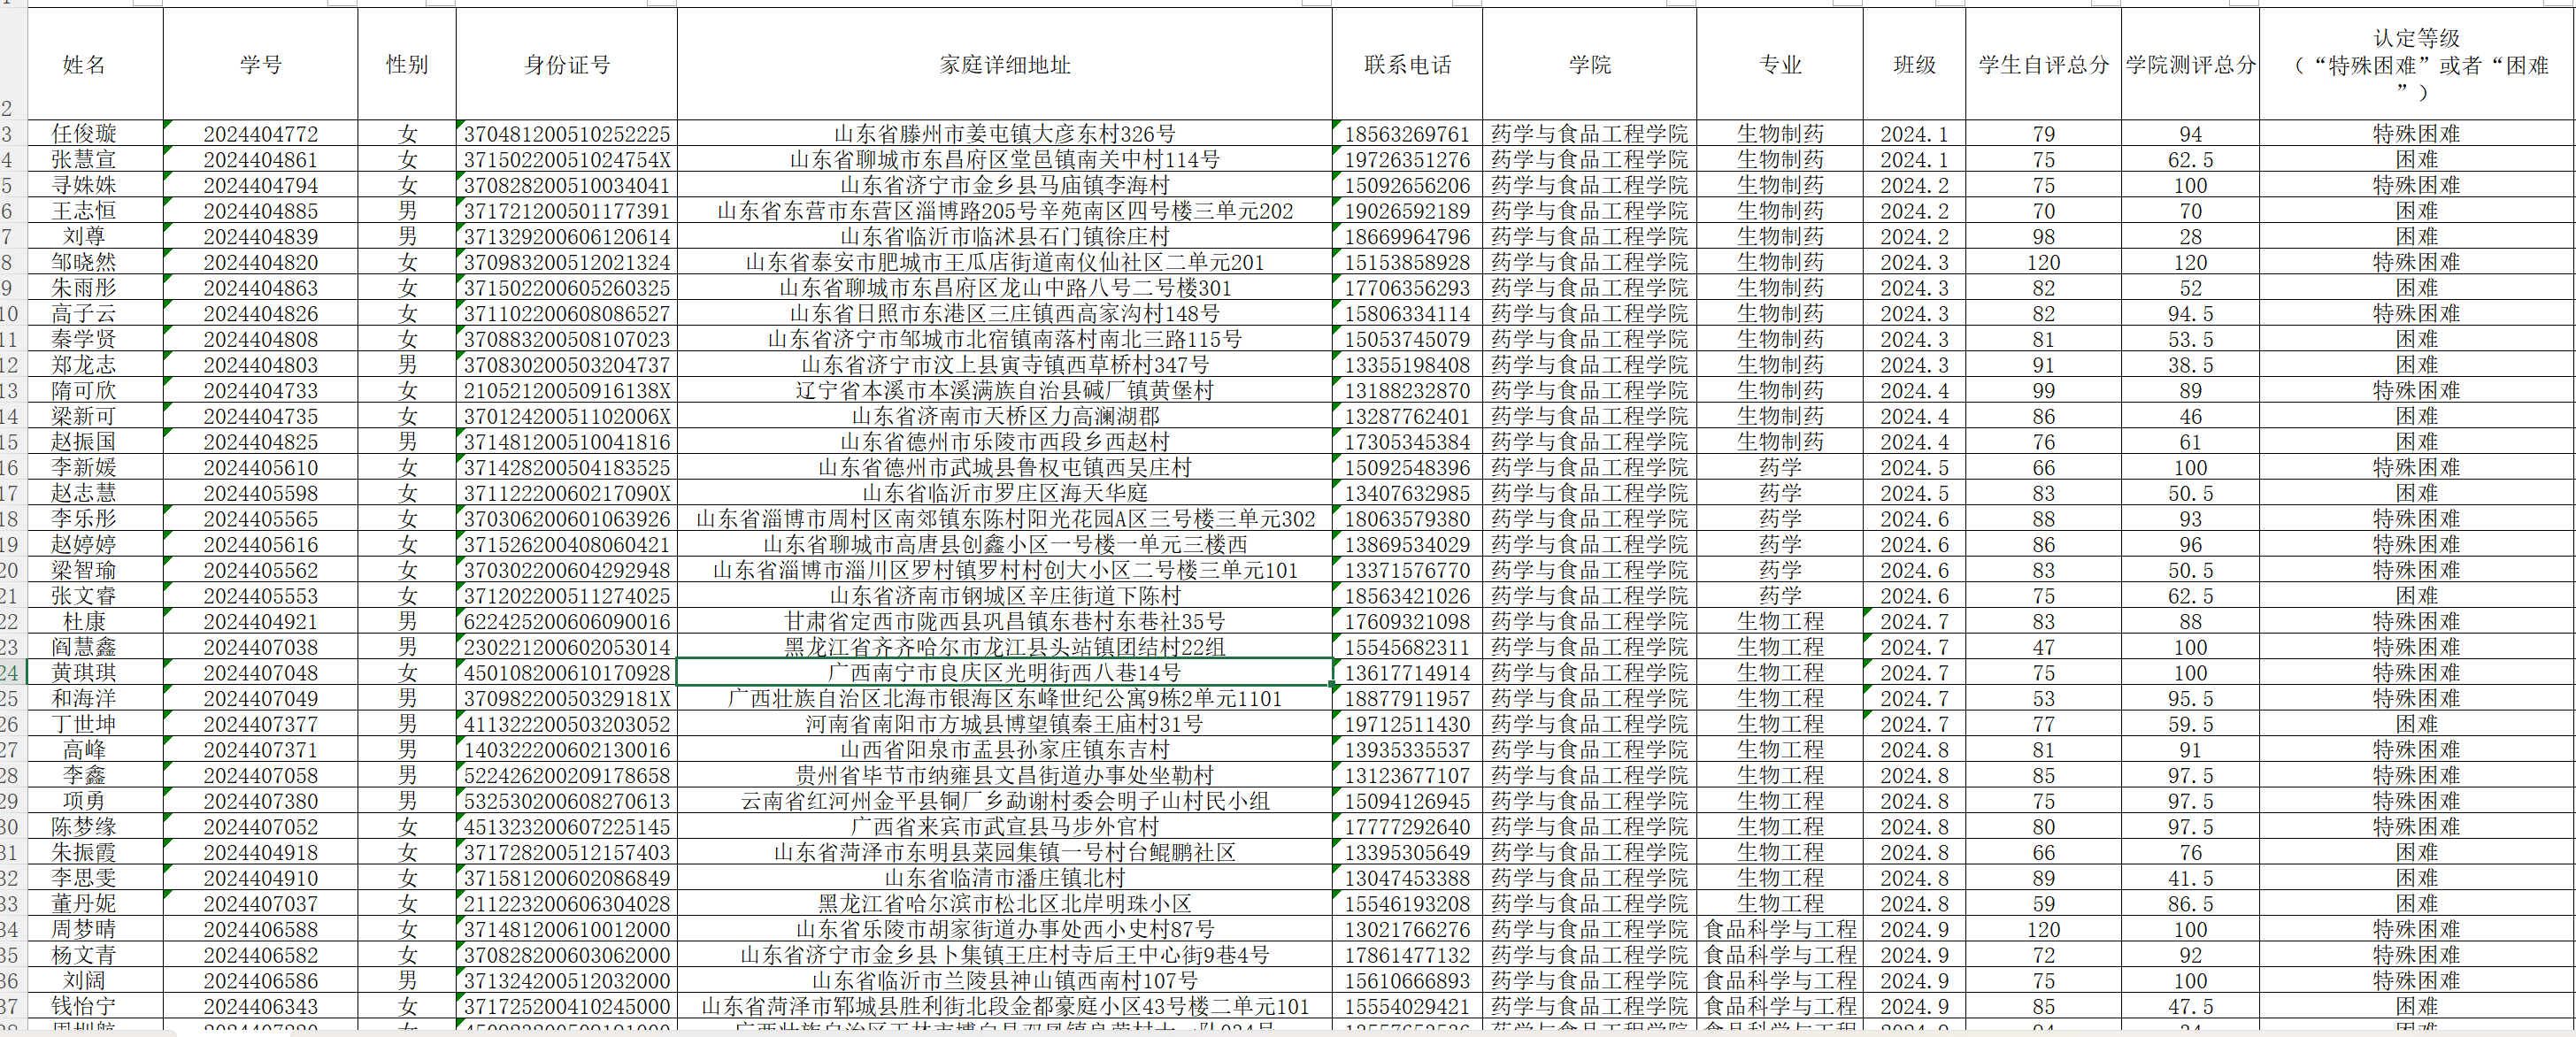2576x1037 pixels.
Task: Select the name cell 钱怡宁
Action: tap(84, 1006)
